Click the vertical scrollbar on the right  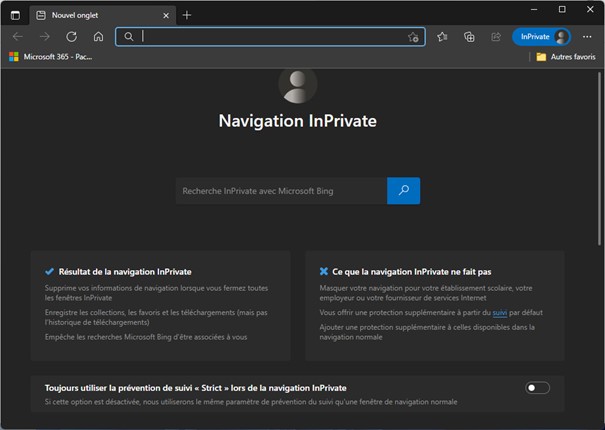click(600, 240)
